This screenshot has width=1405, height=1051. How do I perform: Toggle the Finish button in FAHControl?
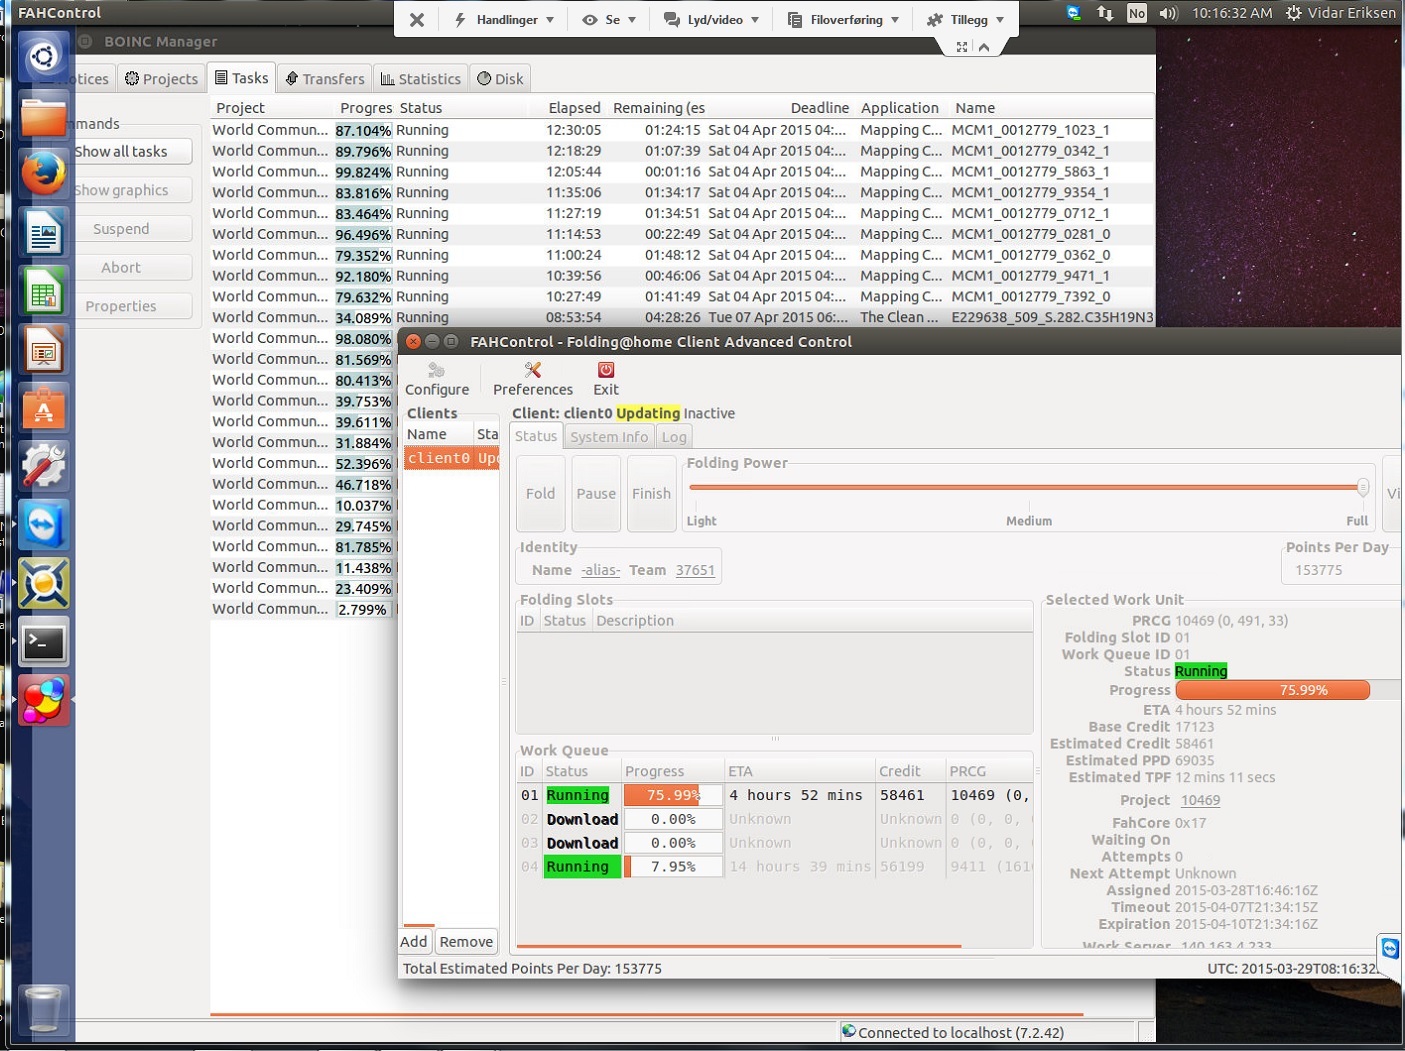[x=651, y=494]
